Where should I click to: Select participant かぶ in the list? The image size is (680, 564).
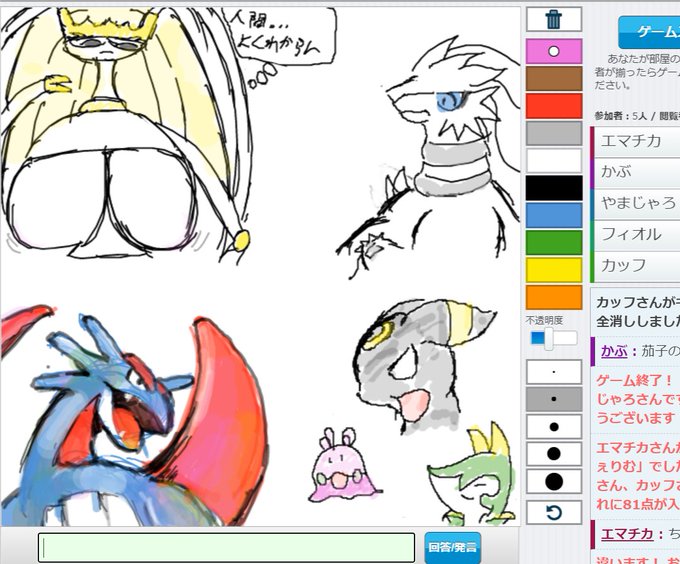pyautogui.click(x=635, y=172)
